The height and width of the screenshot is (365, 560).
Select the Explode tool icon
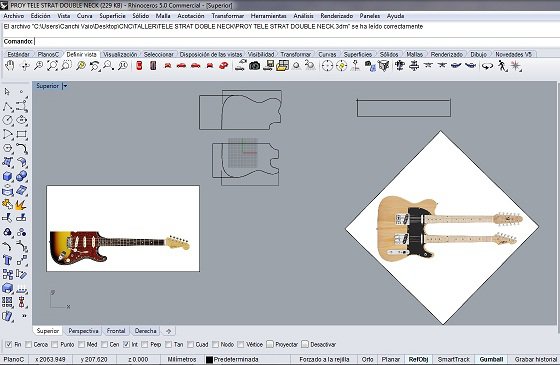(x=21, y=205)
